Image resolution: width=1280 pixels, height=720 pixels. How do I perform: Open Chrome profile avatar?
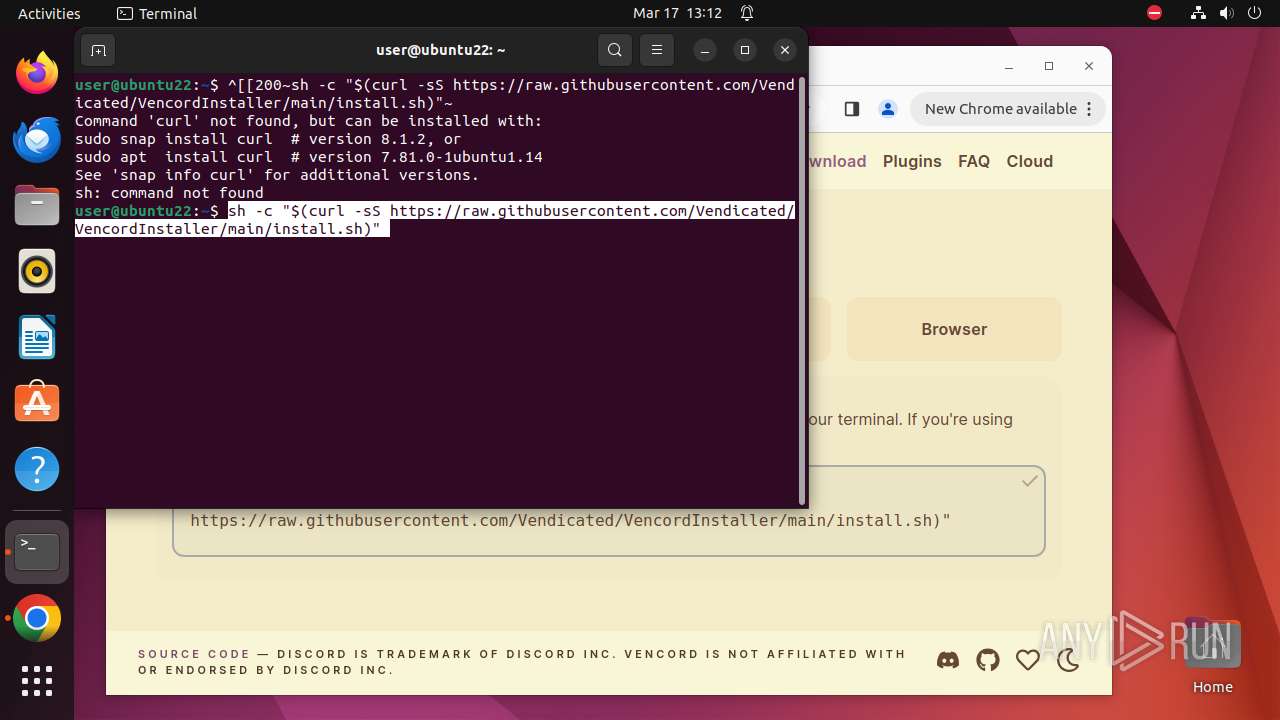point(887,109)
